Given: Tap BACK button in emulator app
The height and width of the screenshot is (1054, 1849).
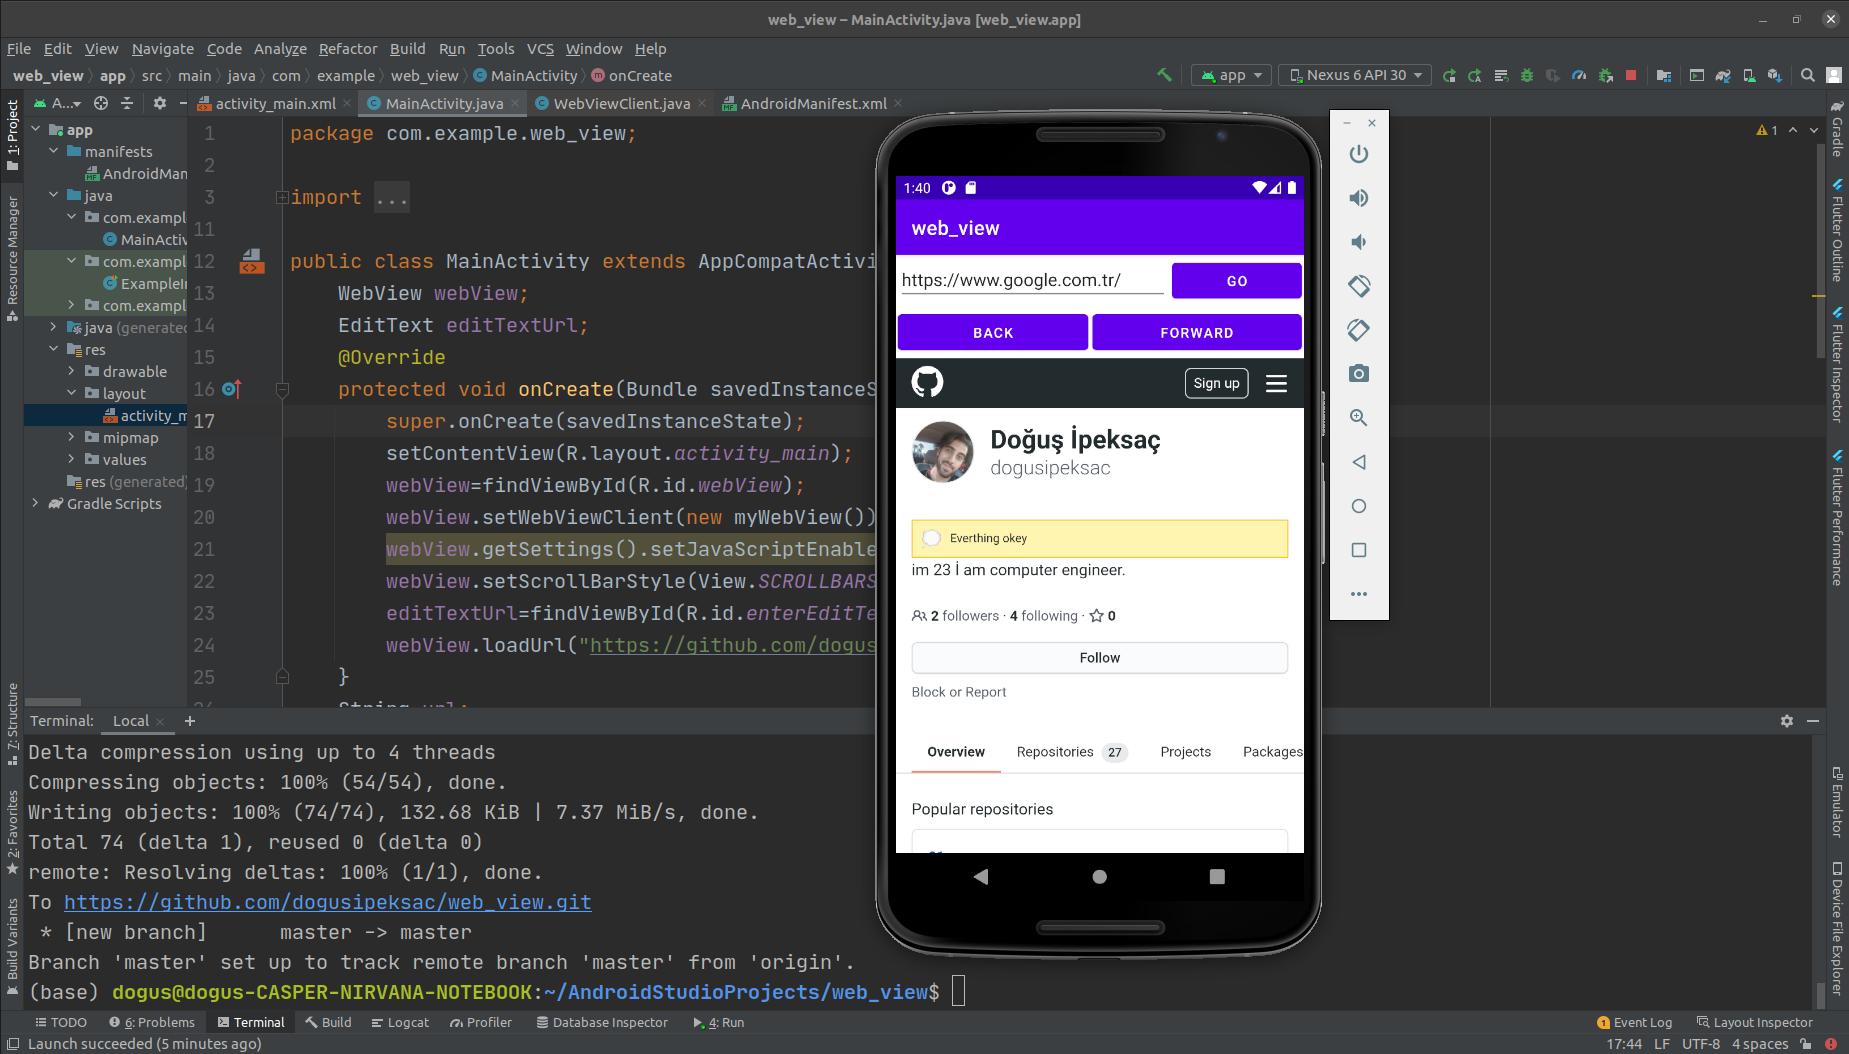Looking at the screenshot, I should (992, 333).
